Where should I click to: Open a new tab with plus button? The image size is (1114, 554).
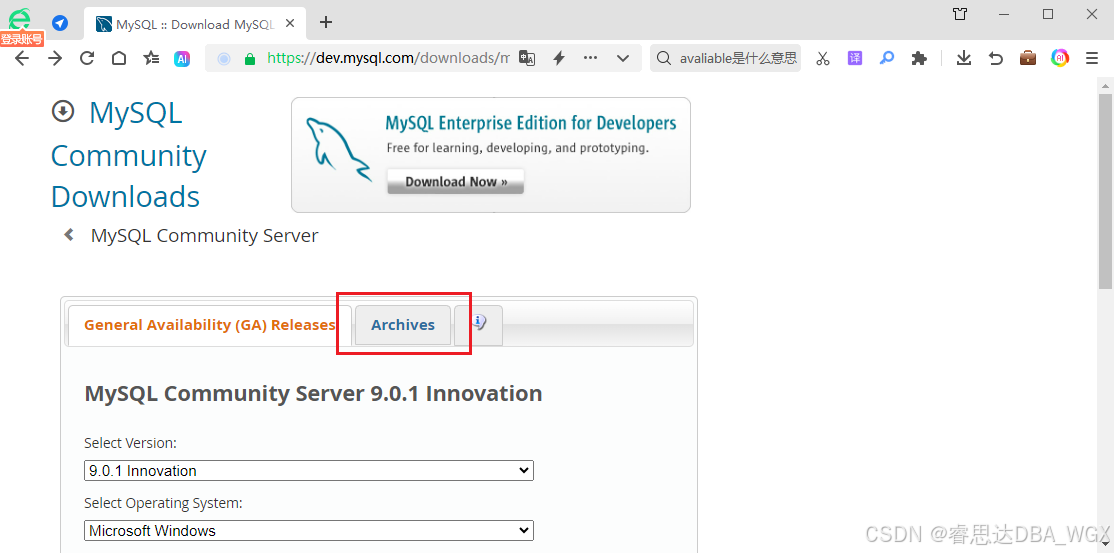pyautogui.click(x=325, y=23)
